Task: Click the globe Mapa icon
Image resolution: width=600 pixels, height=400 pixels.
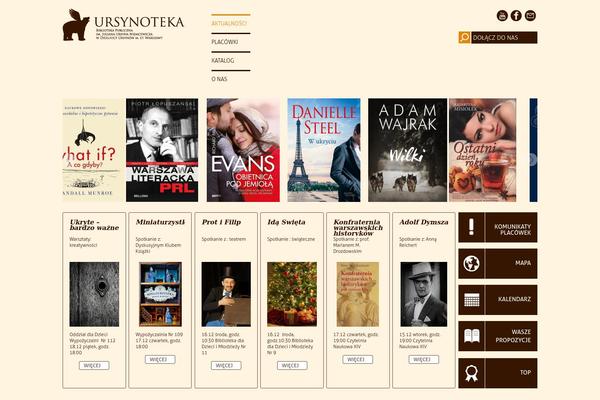Action: point(471,263)
